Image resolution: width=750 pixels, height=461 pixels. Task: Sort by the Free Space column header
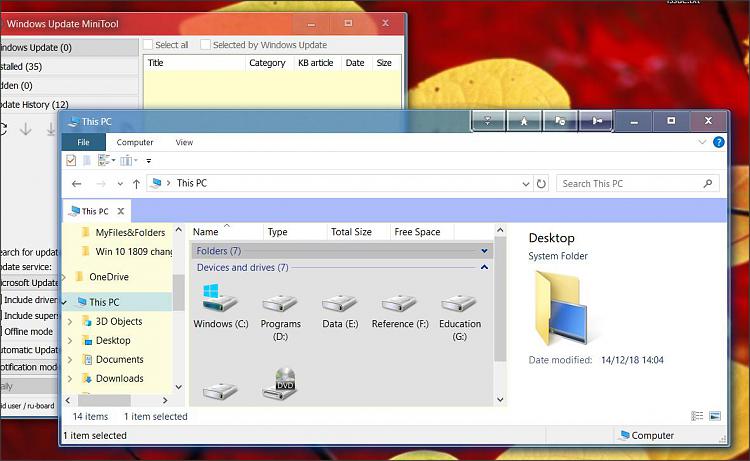coord(422,231)
